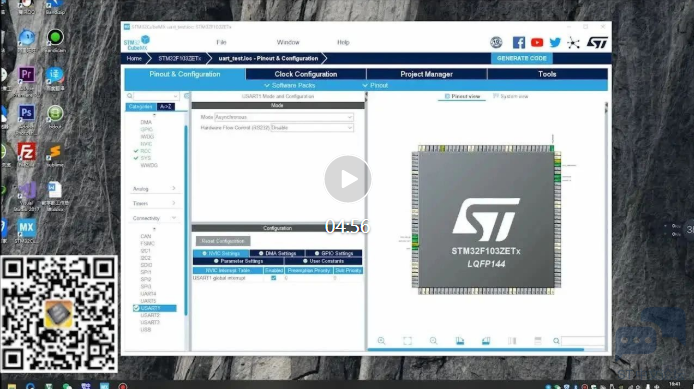The image size is (694, 390).
Task: Toggle the horizontal layout icon in pinout toolbar
Action: (x=538, y=340)
